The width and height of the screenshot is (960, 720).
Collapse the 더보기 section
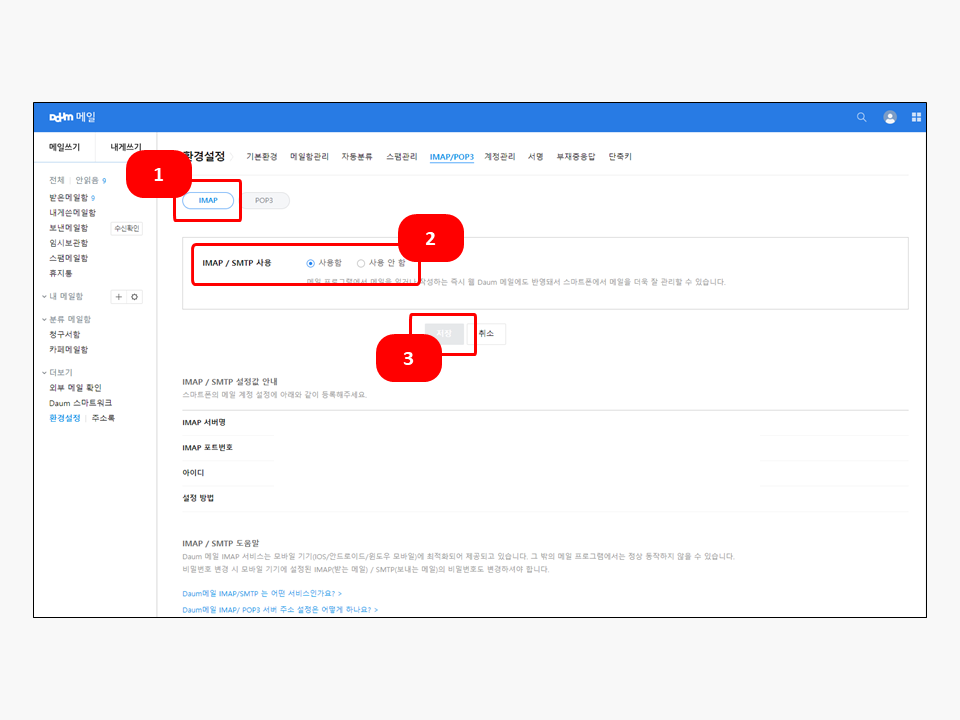coord(45,372)
